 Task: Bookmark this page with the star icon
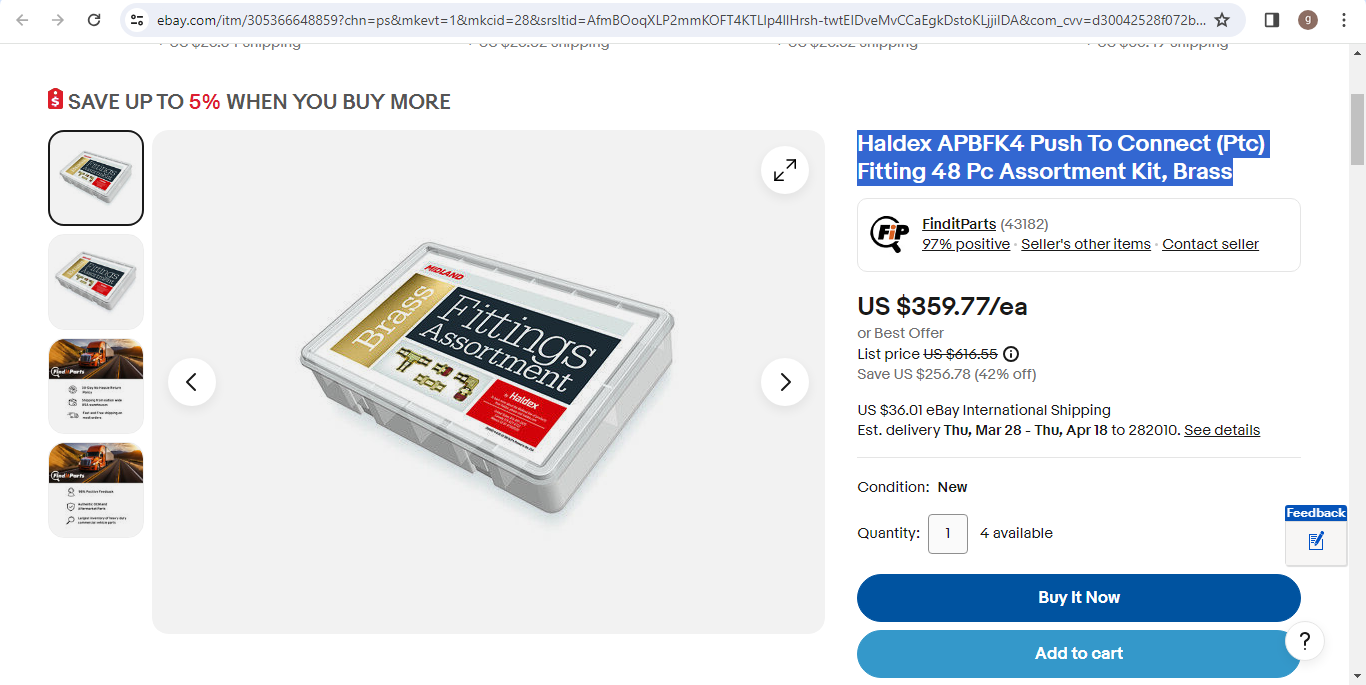click(1222, 20)
